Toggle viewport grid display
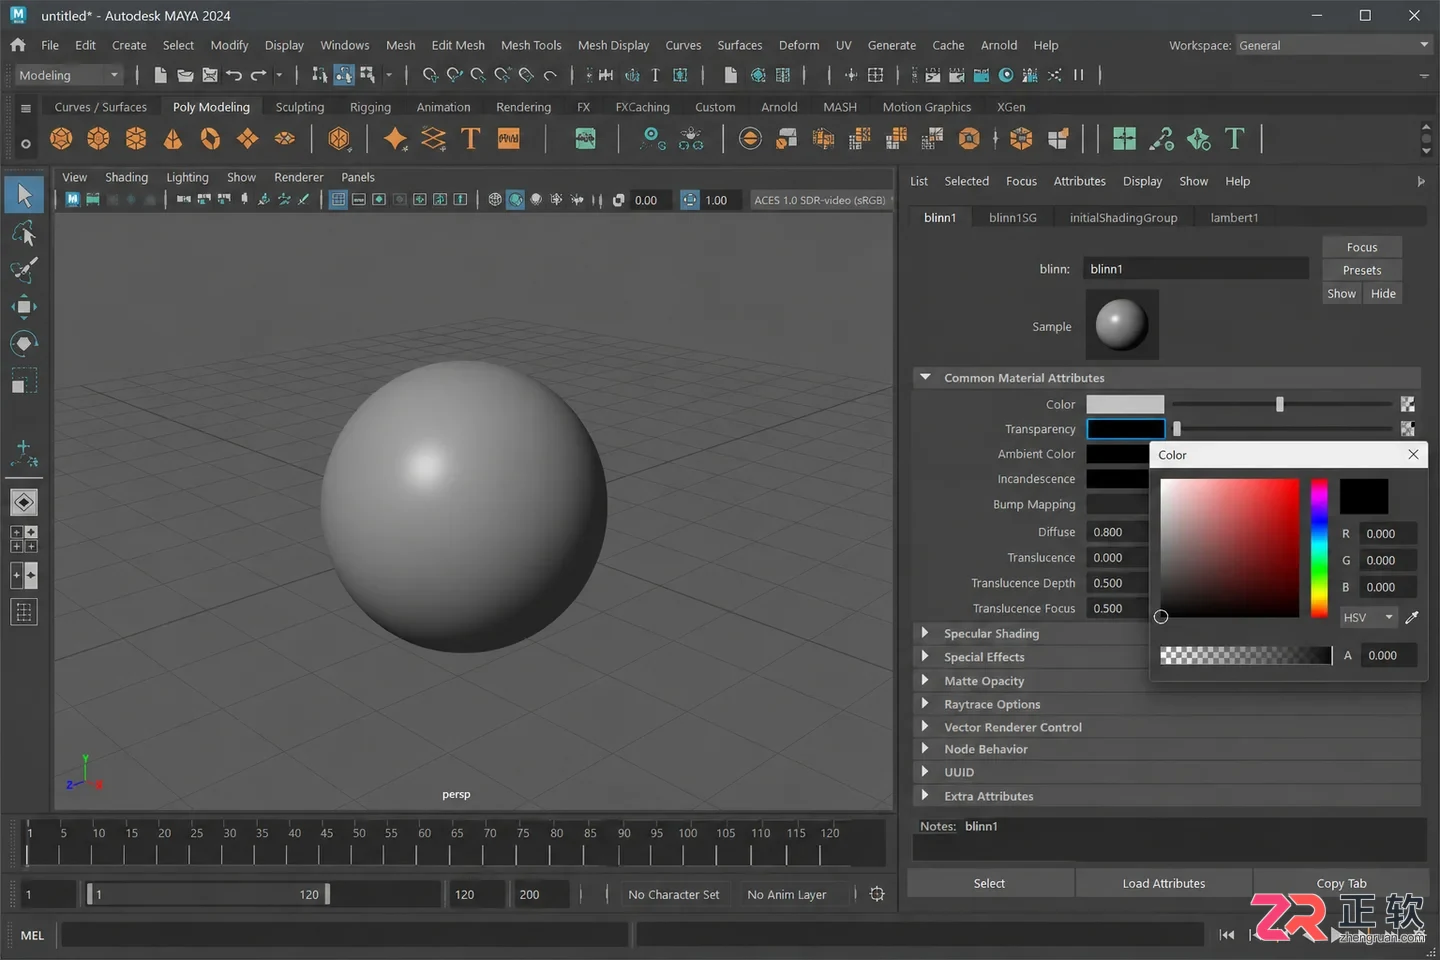Screen dimensions: 1440x960 (x=338, y=200)
